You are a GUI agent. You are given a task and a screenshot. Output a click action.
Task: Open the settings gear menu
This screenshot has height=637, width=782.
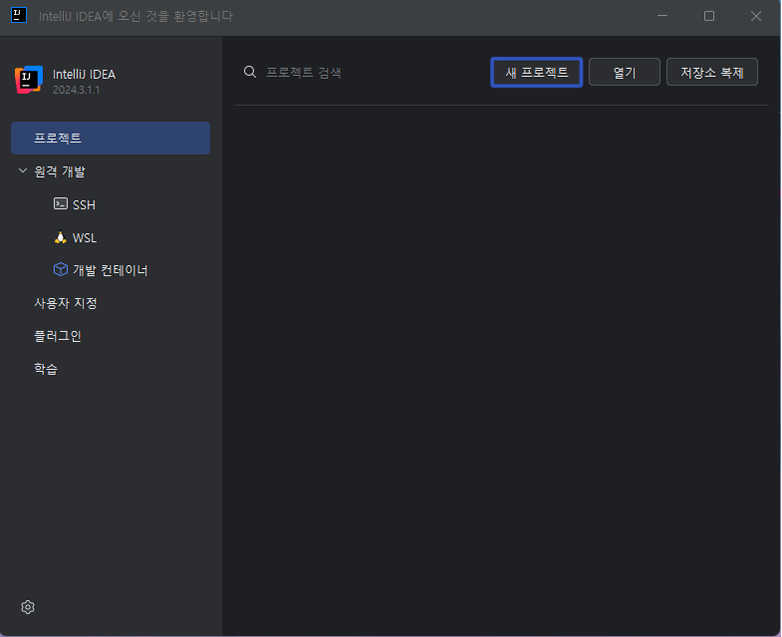pos(28,607)
